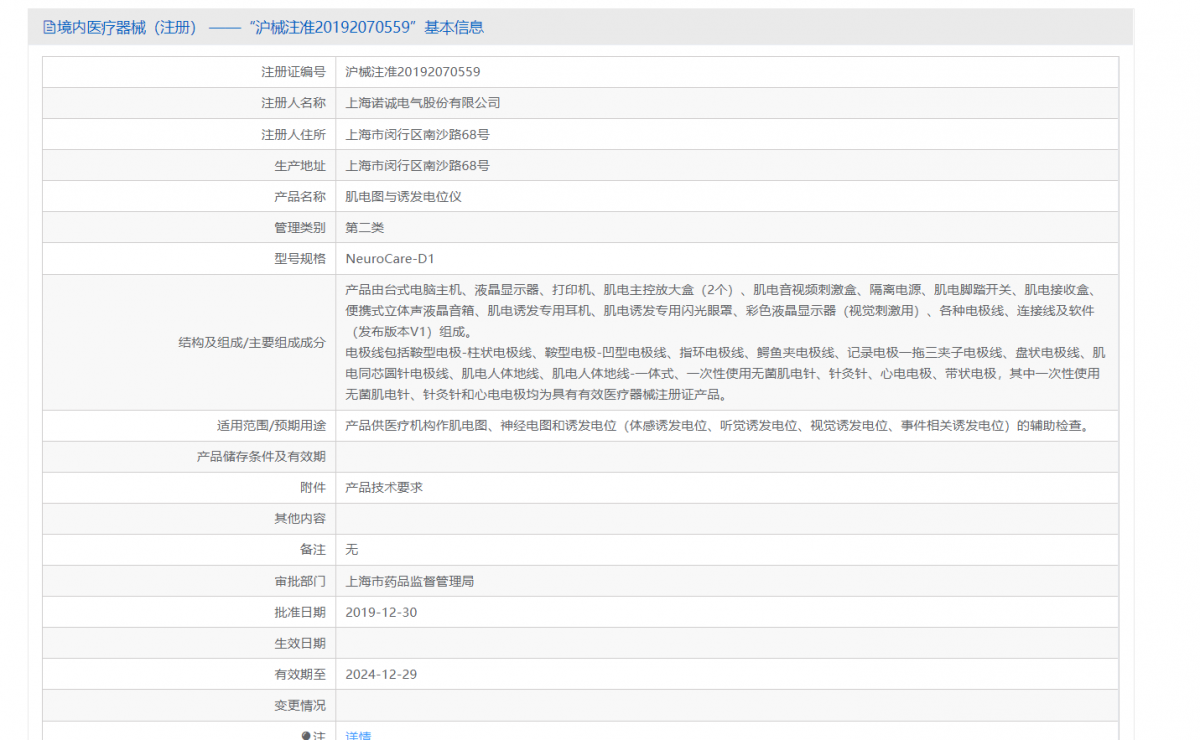Click approval date 2019-12-30
The width and height of the screenshot is (1200, 740).
[x=381, y=612]
